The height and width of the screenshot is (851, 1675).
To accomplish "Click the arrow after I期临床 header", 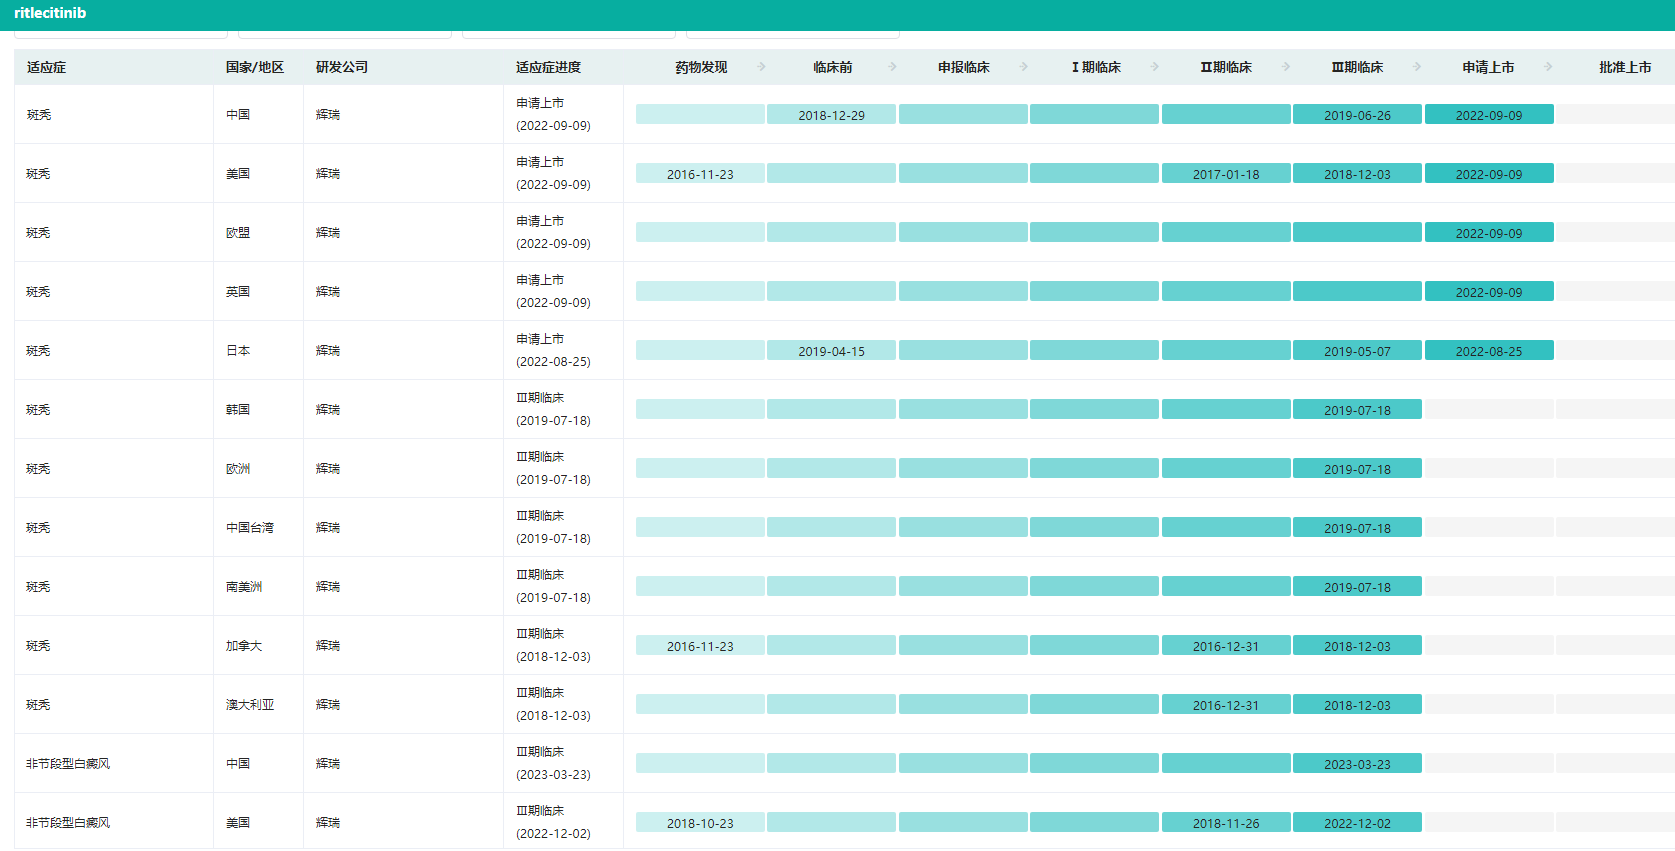I will [x=1155, y=67].
